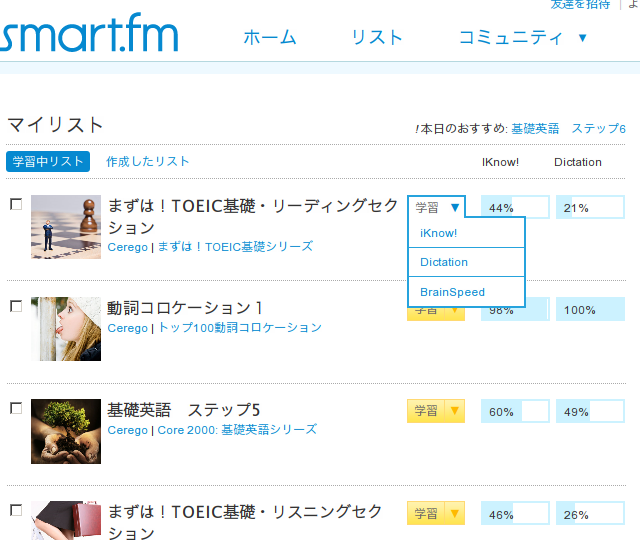640x540 pixels.
Task: Open the コミュニティ navigation menu
Action: (x=511, y=38)
